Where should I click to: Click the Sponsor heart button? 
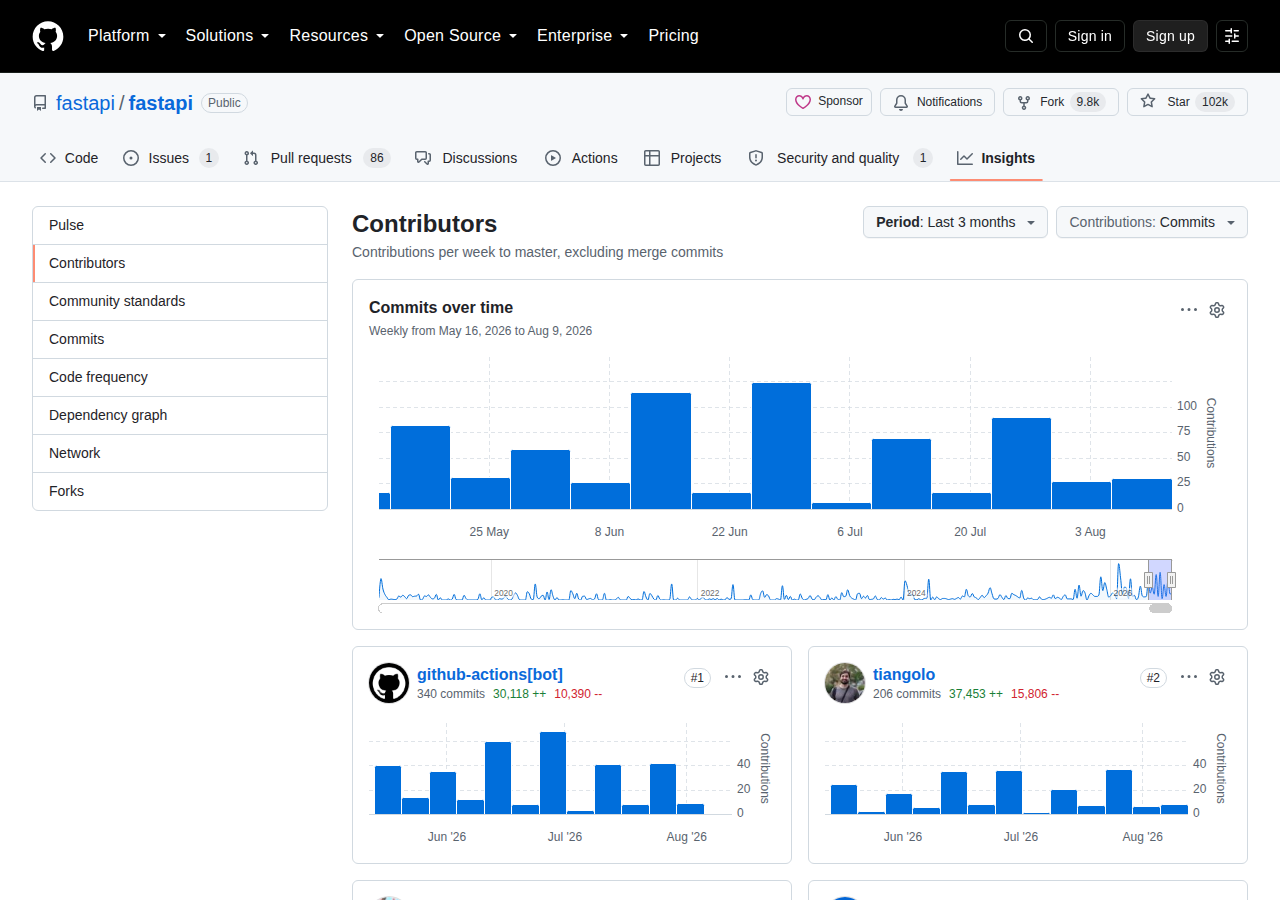[829, 102]
